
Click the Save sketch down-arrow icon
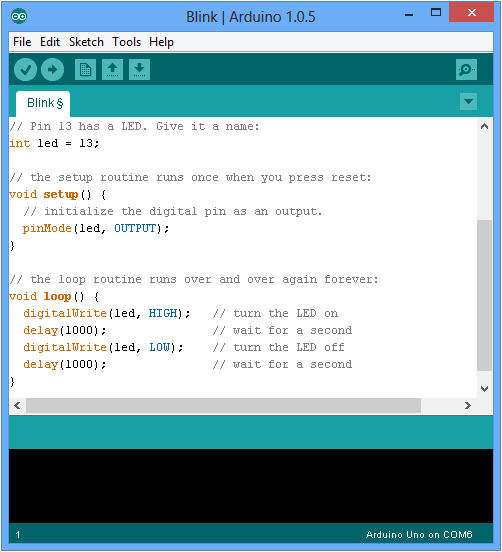point(139,70)
